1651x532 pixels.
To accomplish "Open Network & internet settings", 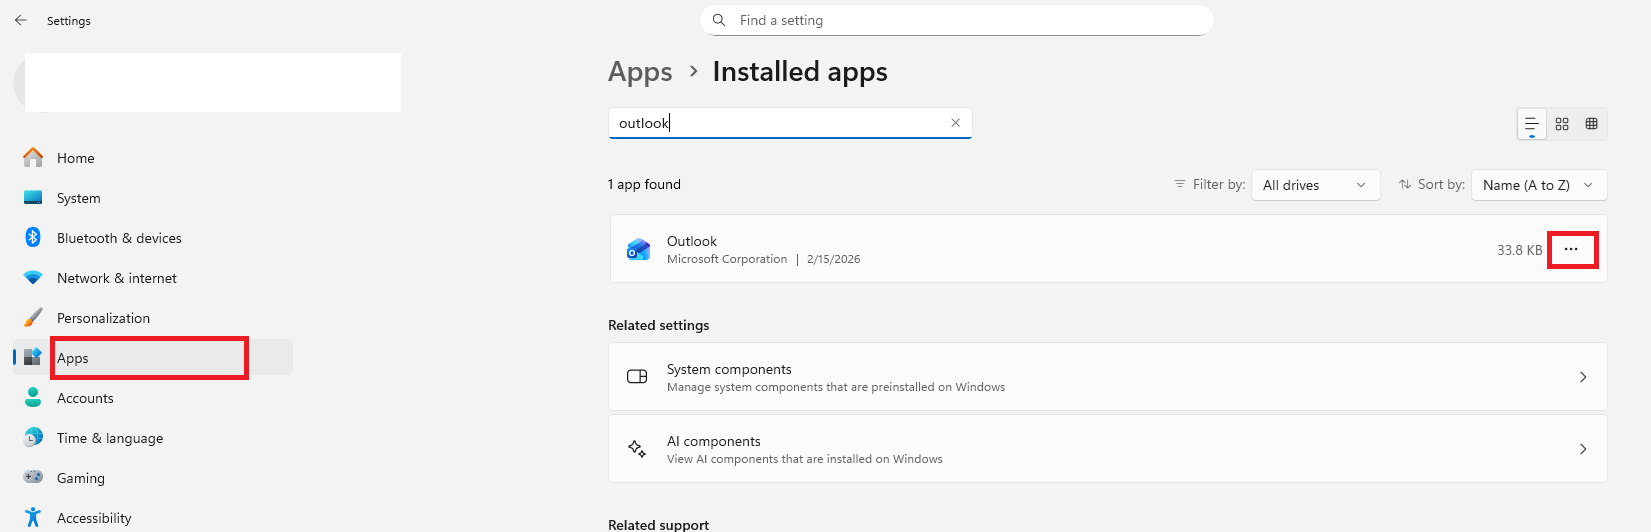I will [x=153, y=278].
